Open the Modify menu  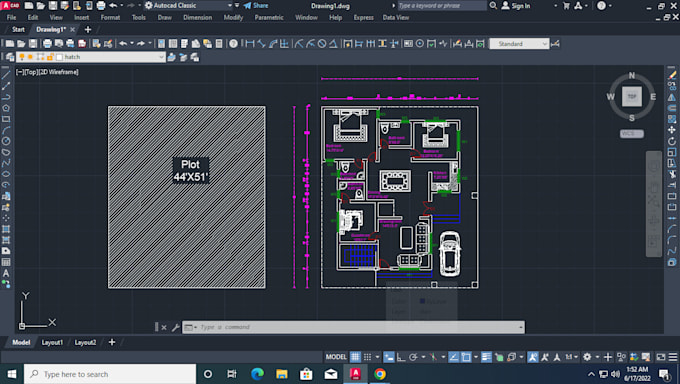pos(233,17)
